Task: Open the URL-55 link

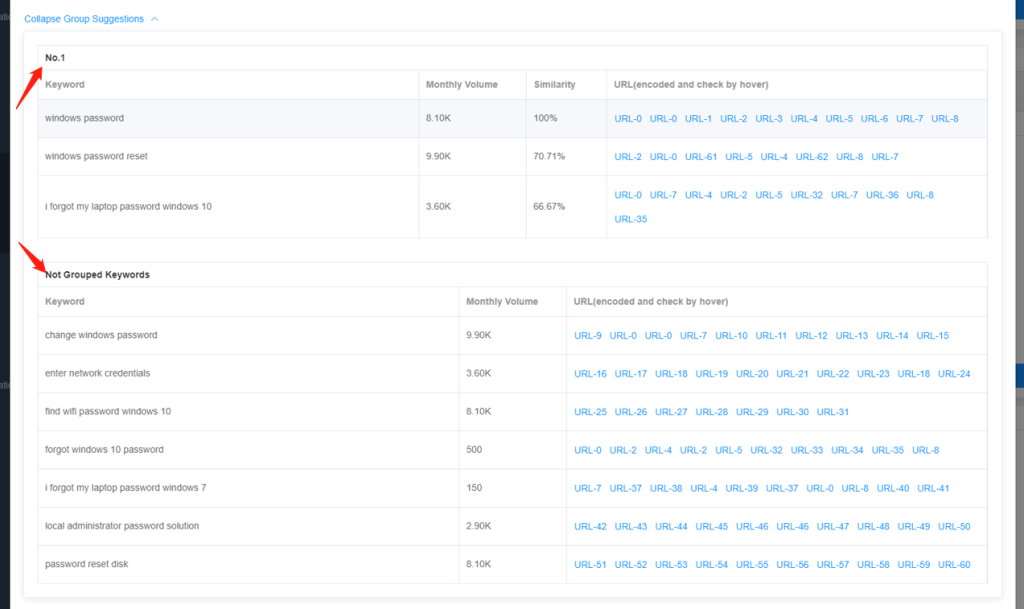Action: pyautogui.click(x=752, y=565)
